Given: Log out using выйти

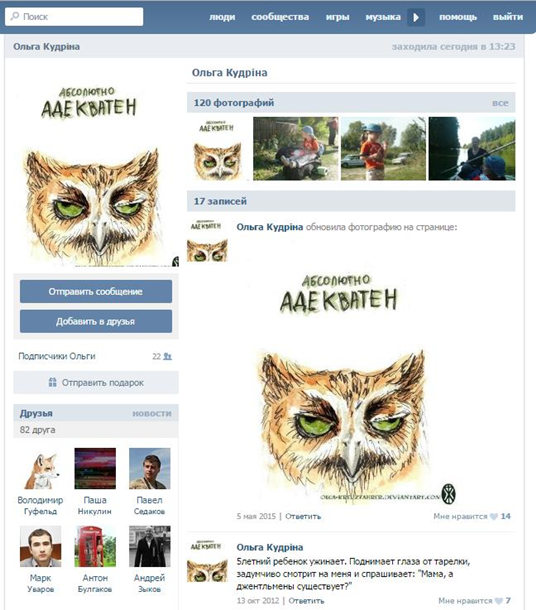Looking at the screenshot, I should pos(508,17).
